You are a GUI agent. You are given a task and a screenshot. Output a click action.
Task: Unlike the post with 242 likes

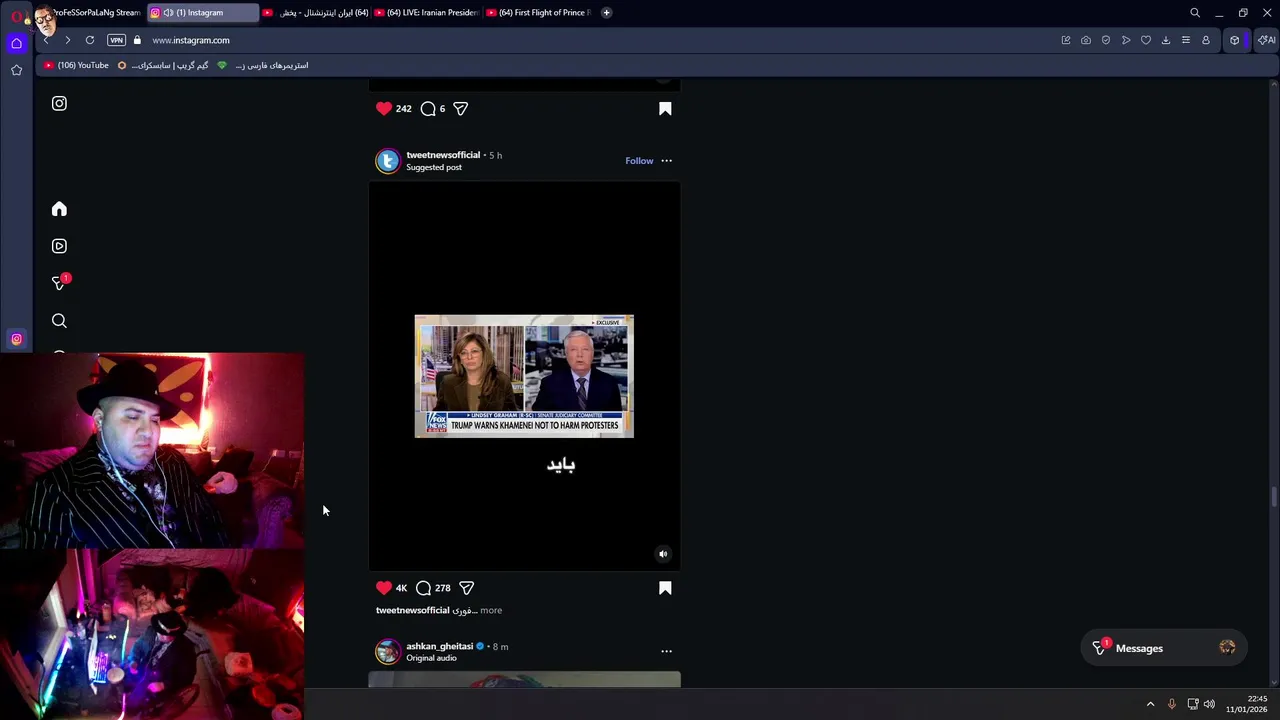(384, 108)
